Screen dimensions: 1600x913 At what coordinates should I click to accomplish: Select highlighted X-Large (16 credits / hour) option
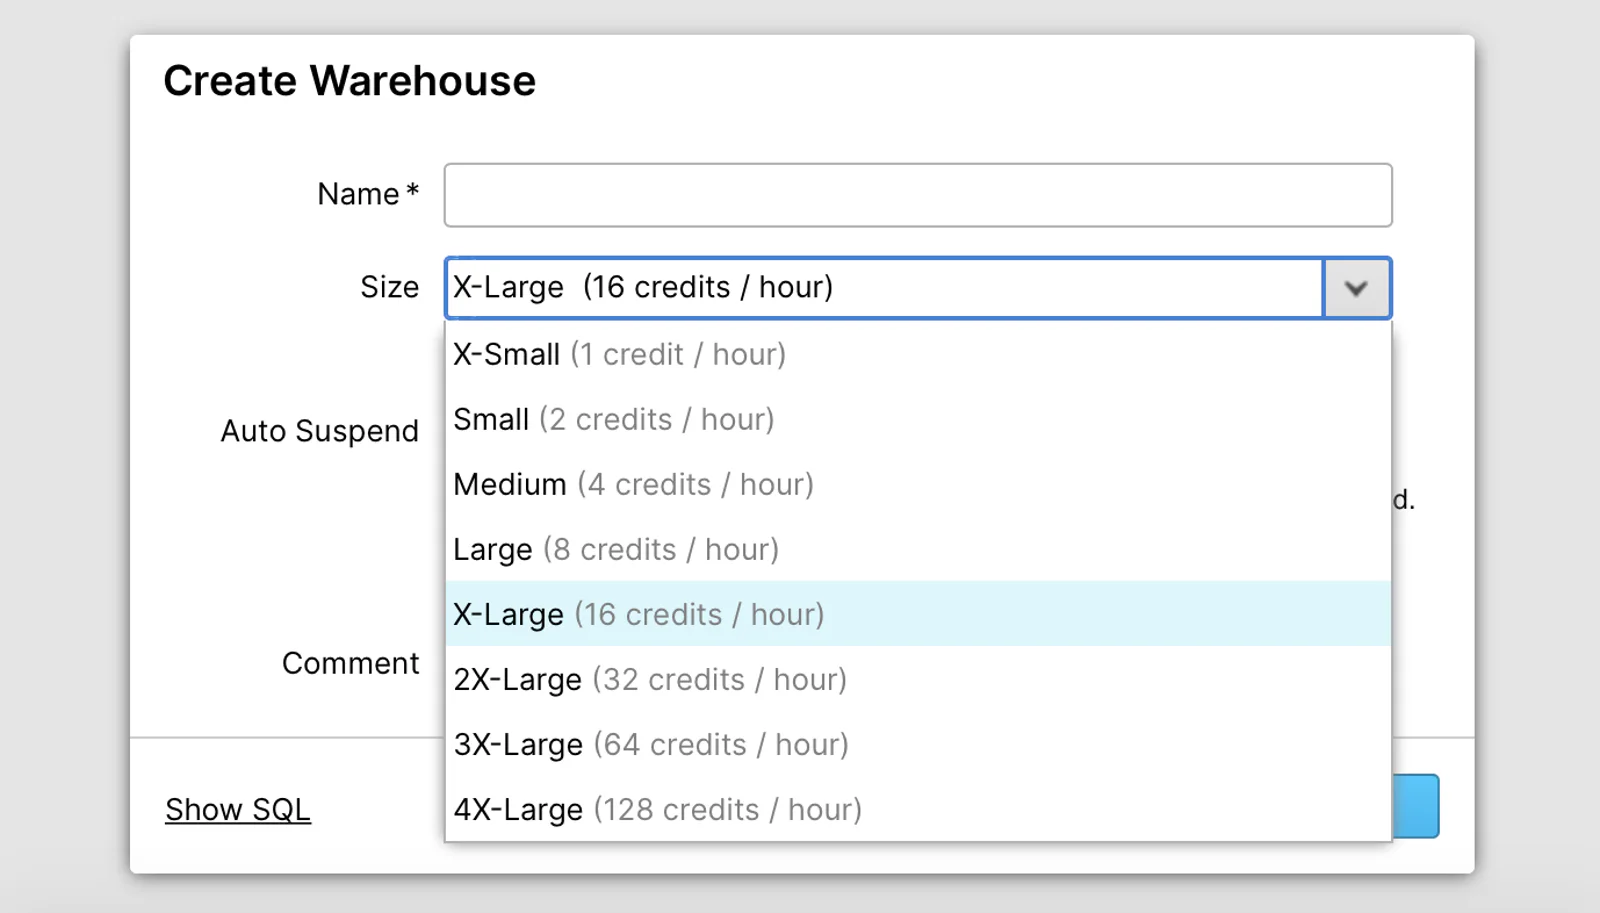click(918, 614)
